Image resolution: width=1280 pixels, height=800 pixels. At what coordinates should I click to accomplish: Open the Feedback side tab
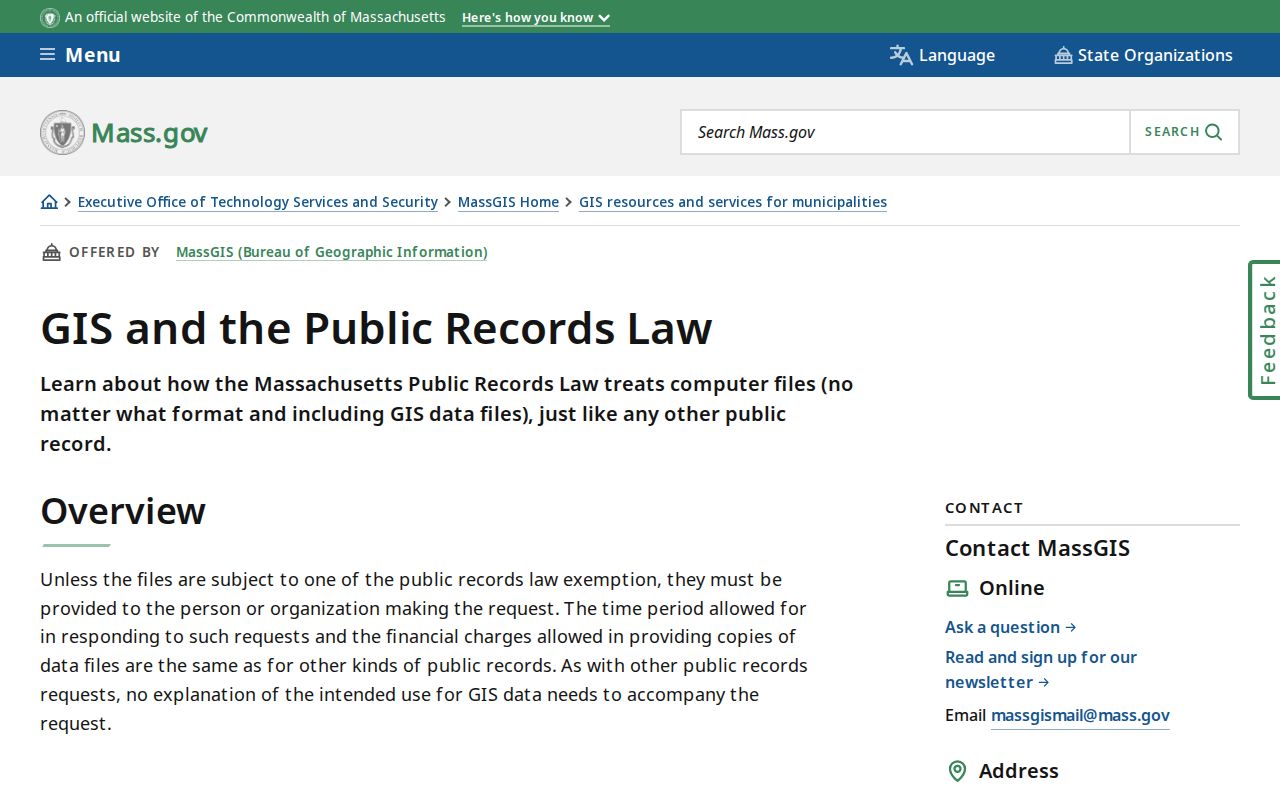[1265, 330]
